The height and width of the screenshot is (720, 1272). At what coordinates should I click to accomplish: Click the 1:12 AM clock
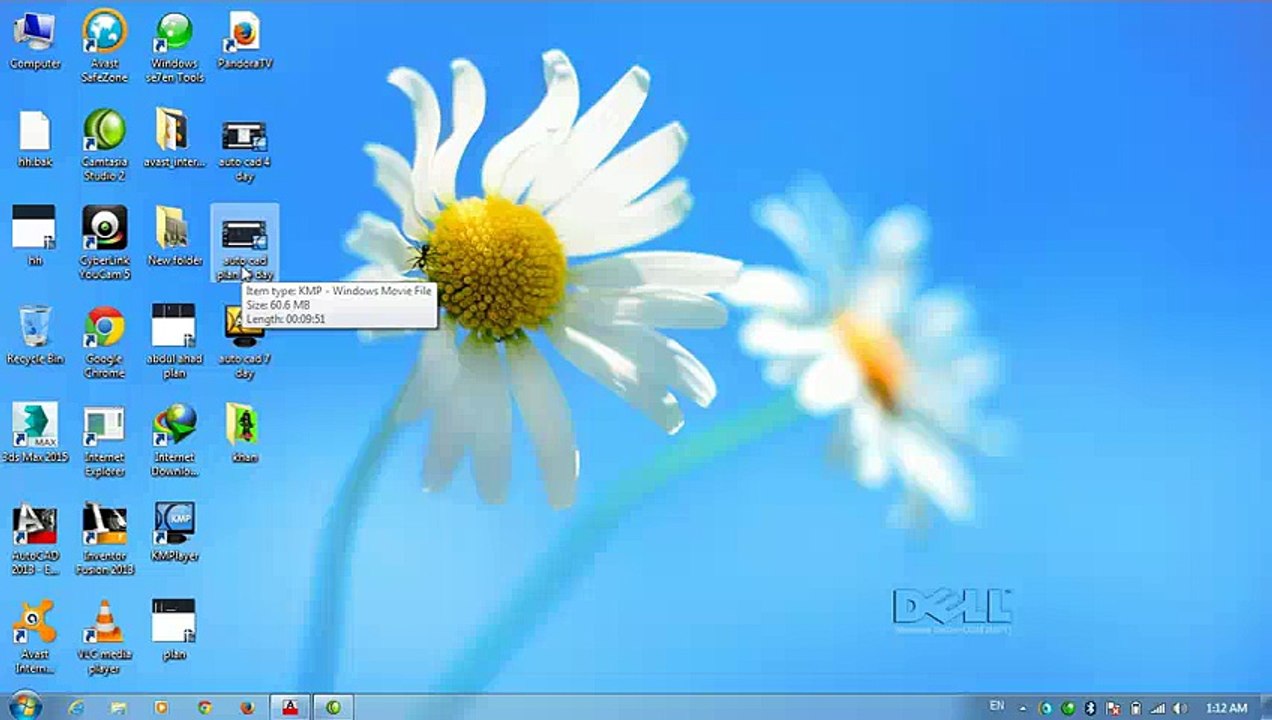(1227, 708)
